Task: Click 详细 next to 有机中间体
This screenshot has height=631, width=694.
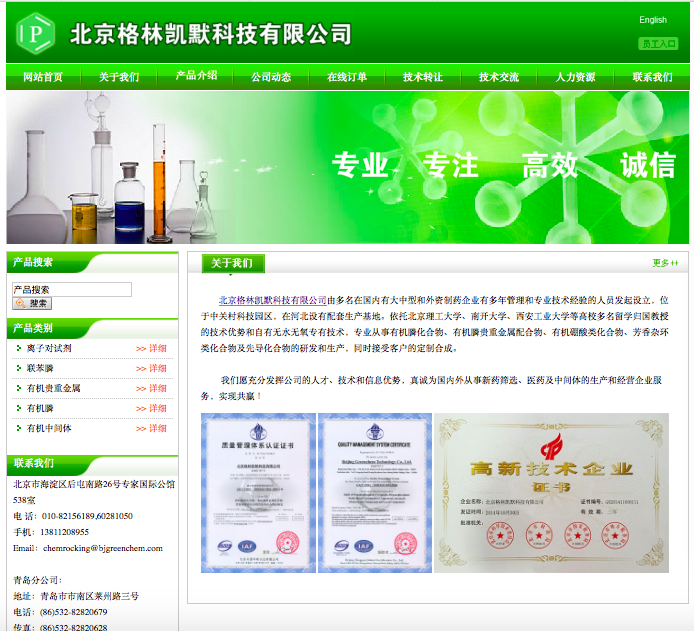Action: tap(151, 428)
